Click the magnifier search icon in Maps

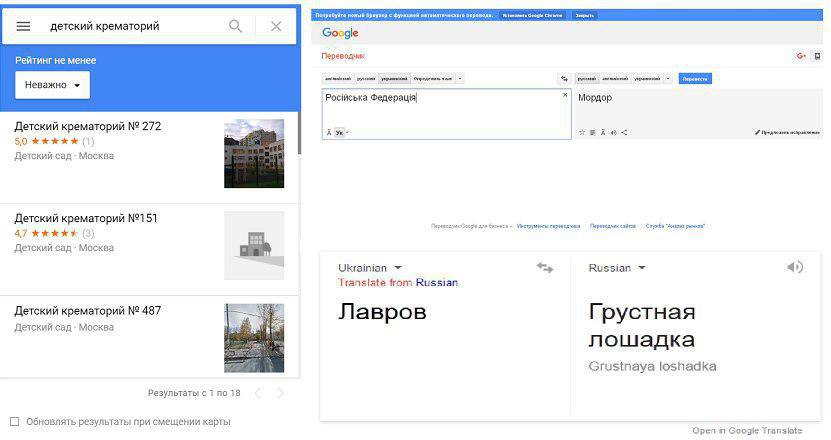click(235, 26)
